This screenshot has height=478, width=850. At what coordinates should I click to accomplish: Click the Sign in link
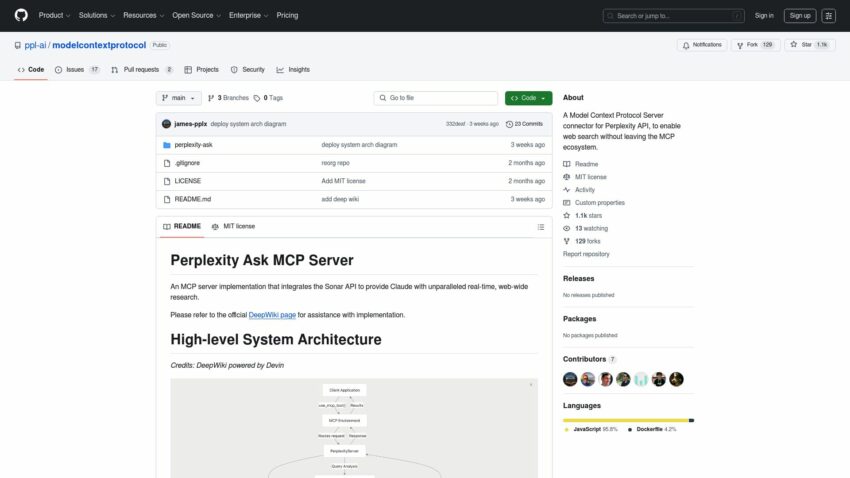[x=764, y=16]
